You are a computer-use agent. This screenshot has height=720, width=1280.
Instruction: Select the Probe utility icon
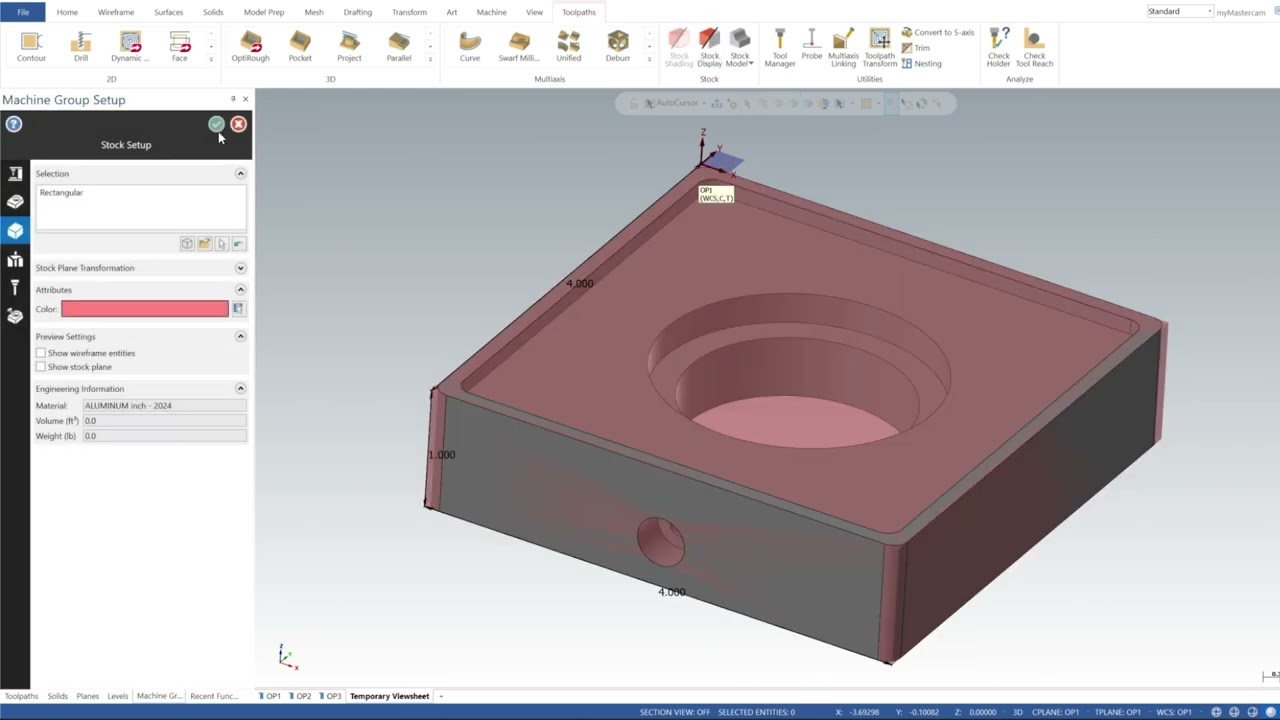[x=811, y=46]
